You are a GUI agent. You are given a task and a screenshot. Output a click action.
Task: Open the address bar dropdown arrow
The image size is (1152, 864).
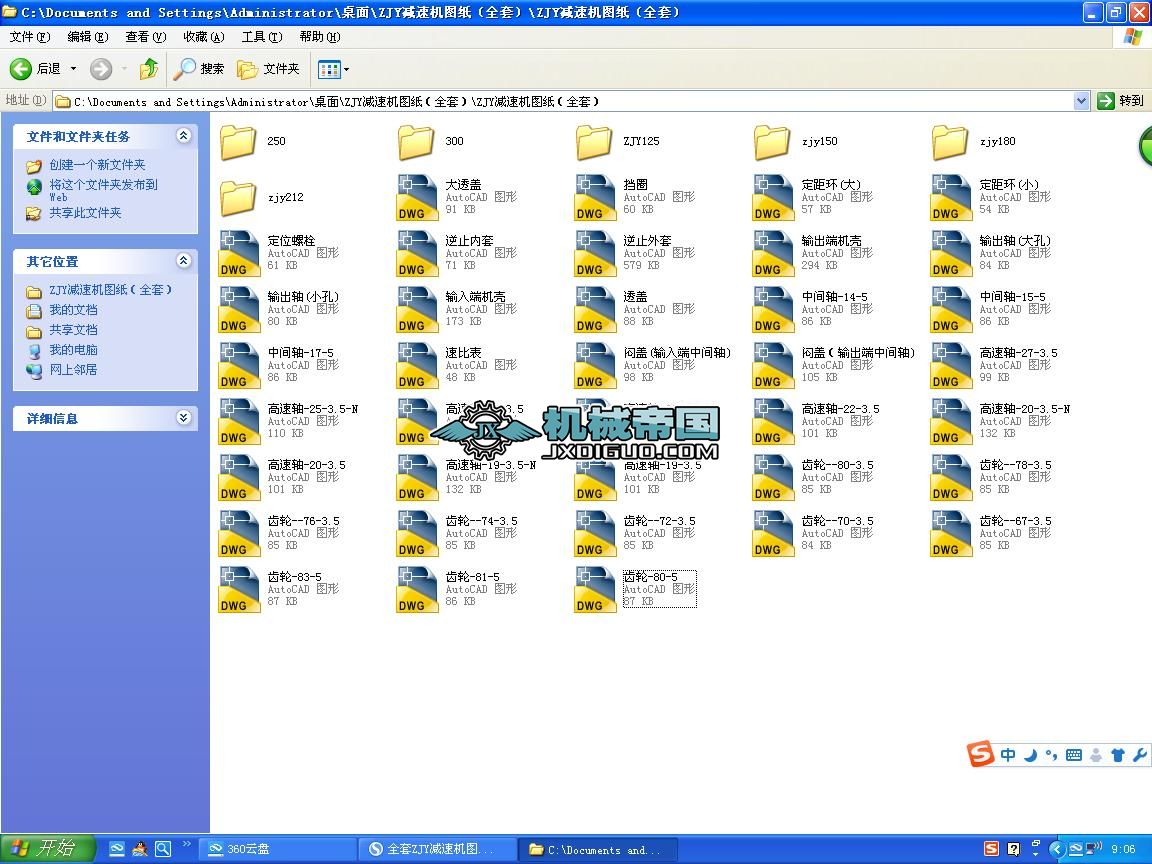[1082, 100]
